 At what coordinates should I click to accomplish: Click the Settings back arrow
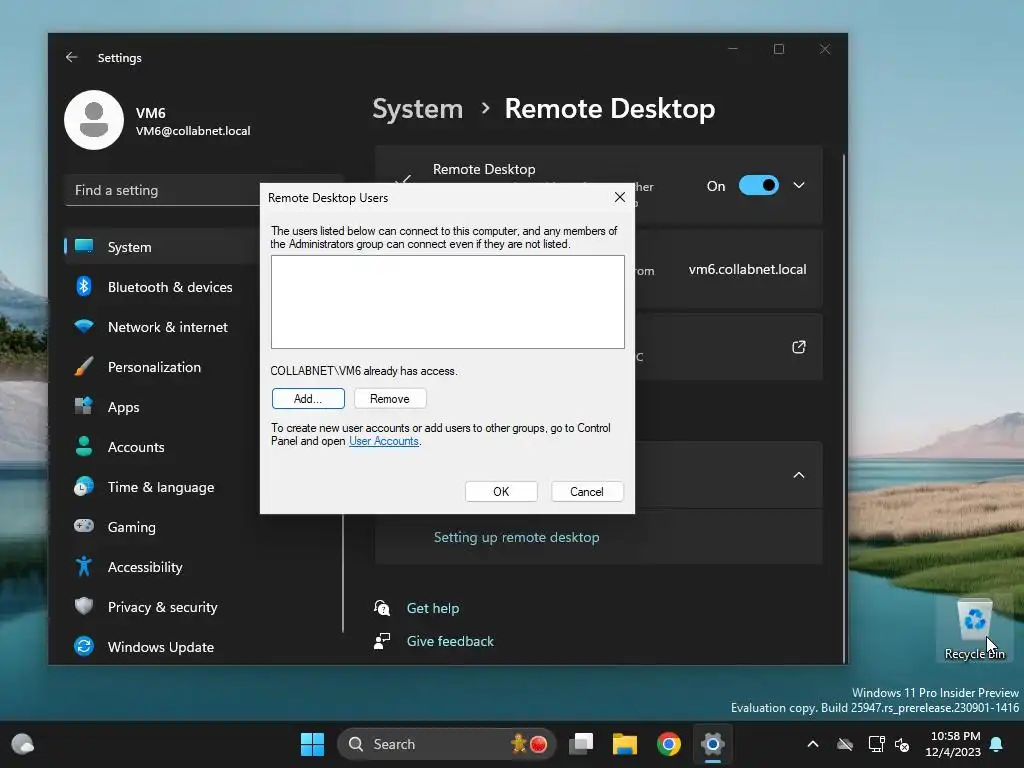coord(71,57)
